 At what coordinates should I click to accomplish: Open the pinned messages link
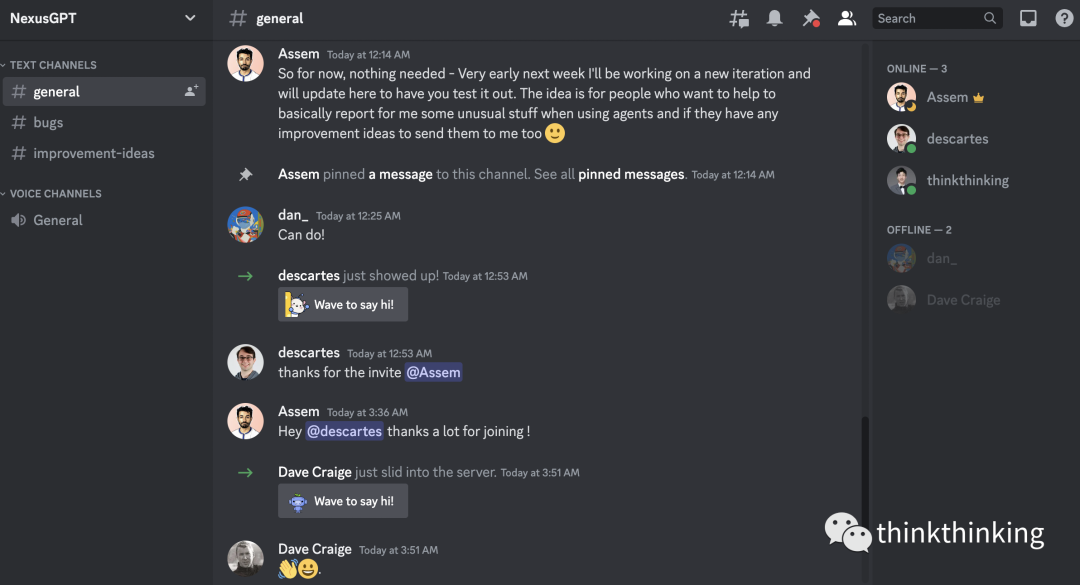click(630, 174)
